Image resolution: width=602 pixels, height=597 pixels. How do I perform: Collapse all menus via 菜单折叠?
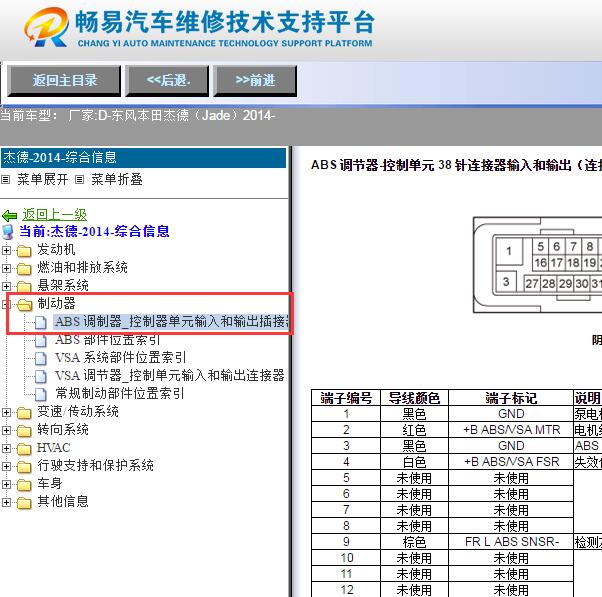pos(117,179)
